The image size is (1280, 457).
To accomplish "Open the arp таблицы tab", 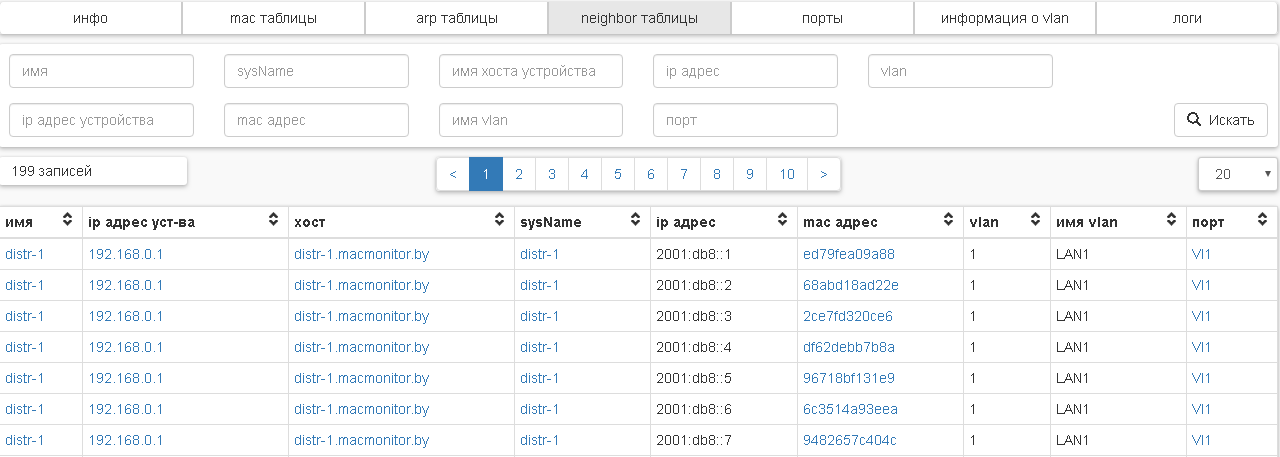I will (x=456, y=18).
